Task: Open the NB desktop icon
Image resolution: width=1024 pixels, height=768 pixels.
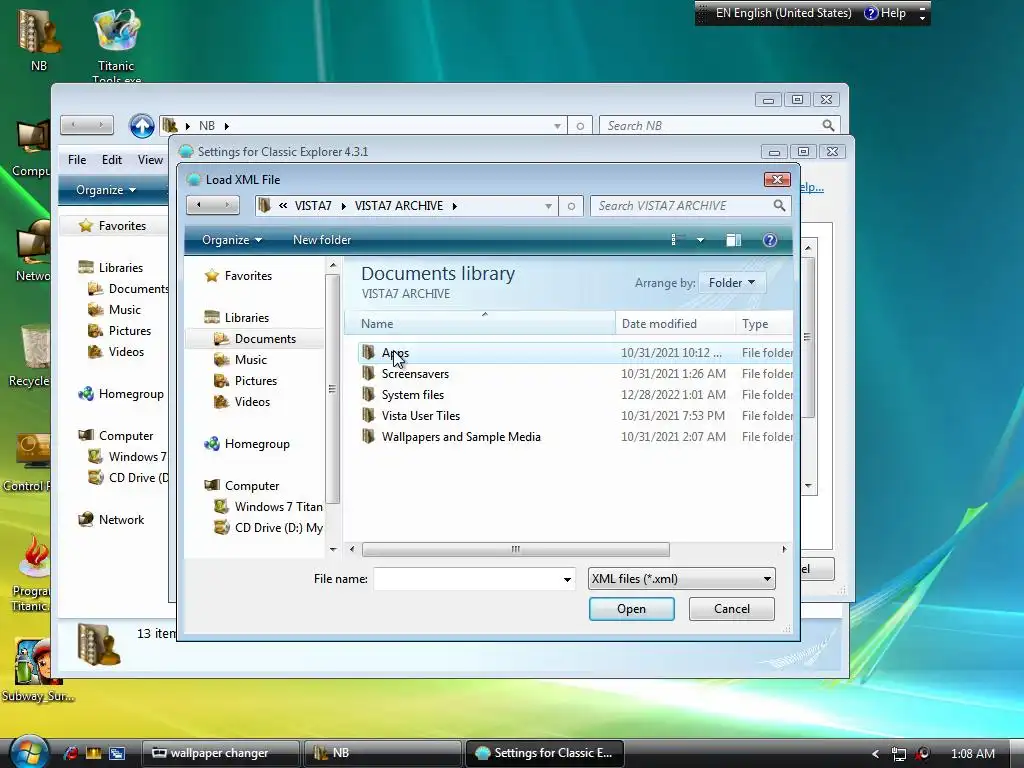Action: tap(39, 40)
